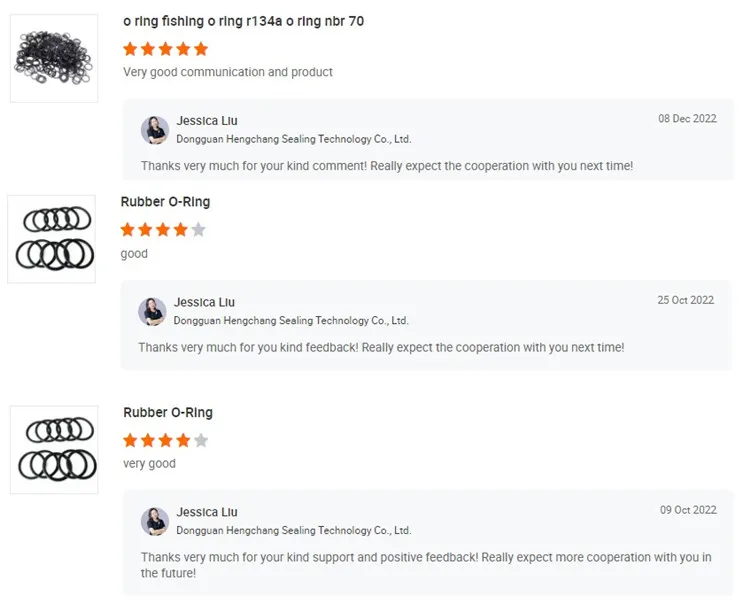750x603 pixels.
Task: Click the 'Very good communication and product' review text
Action: pyautogui.click(x=228, y=72)
